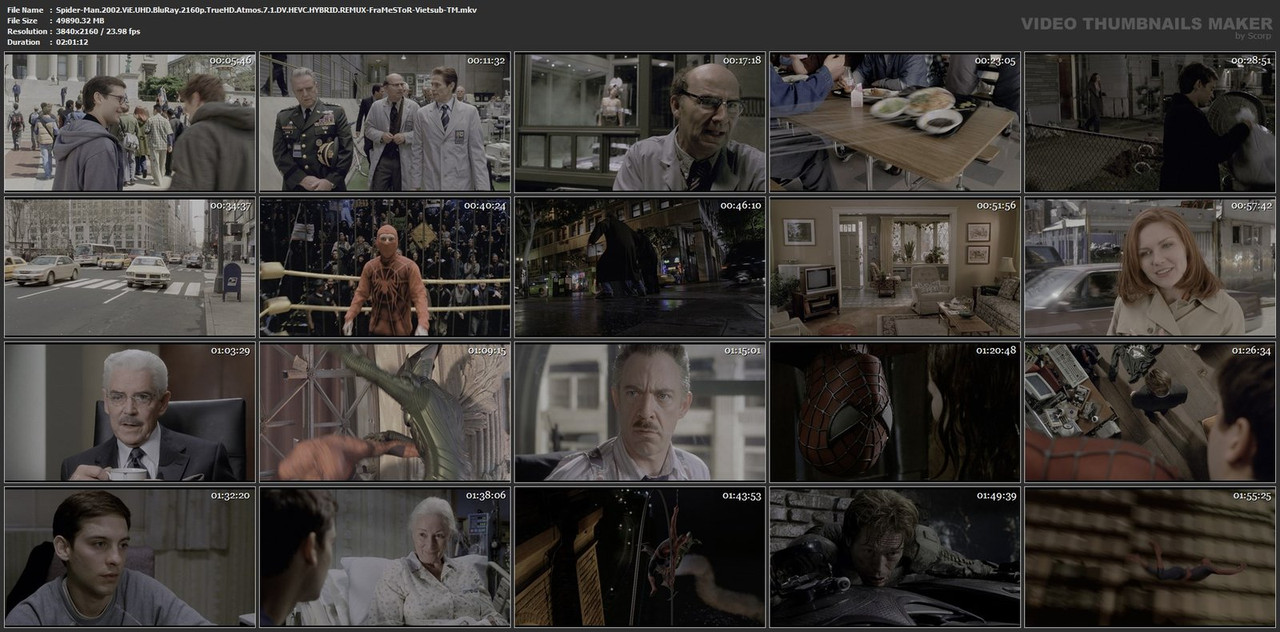Select the frame stamped 01:32:20
The width and height of the screenshot is (1280, 632).
tap(130, 557)
